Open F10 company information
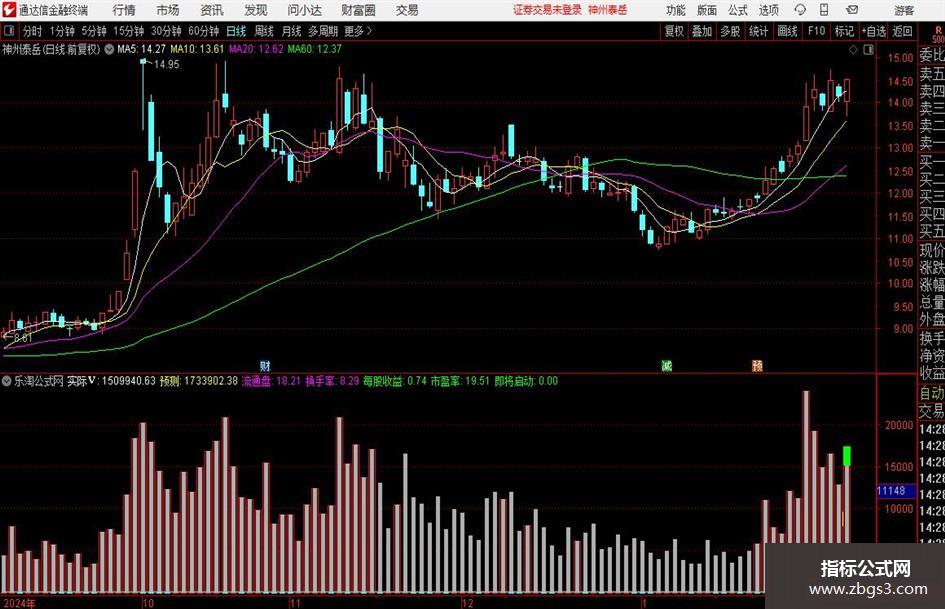The width and height of the screenshot is (945, 609). click(x=816, y=31)
